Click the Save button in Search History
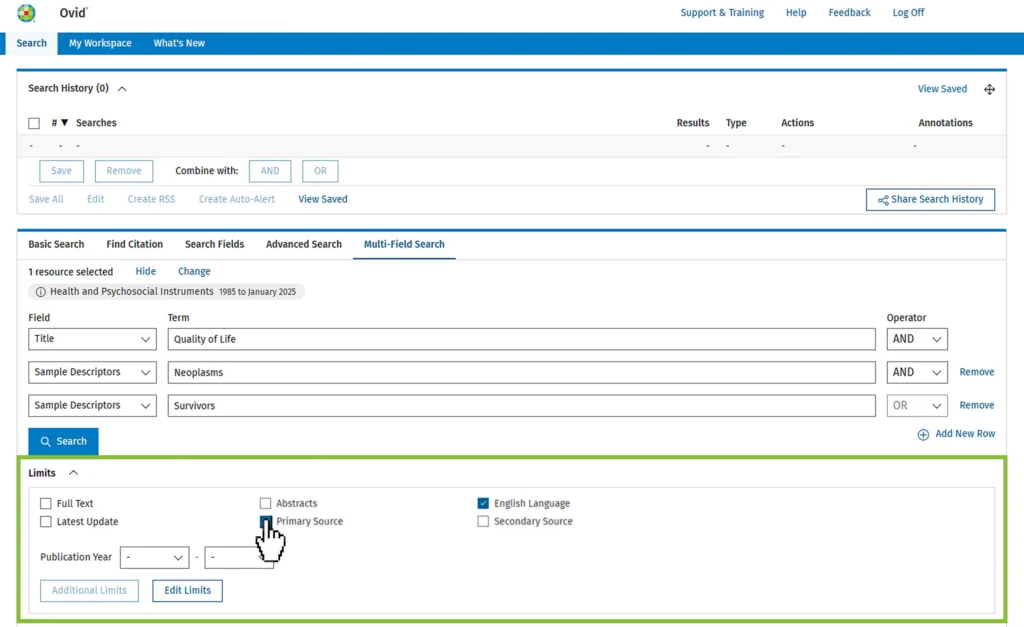This screenshot has width=1024, height=627. 61,171
